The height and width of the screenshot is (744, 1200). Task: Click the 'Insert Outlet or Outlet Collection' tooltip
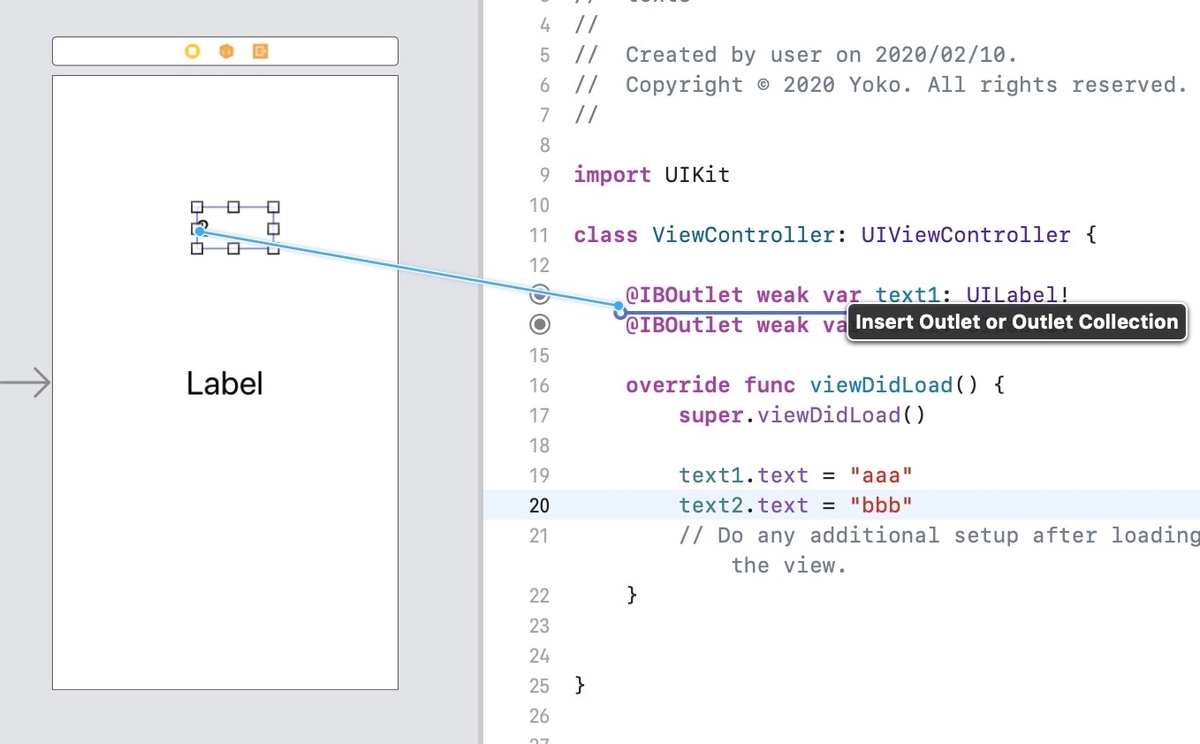click(1017, 322)
